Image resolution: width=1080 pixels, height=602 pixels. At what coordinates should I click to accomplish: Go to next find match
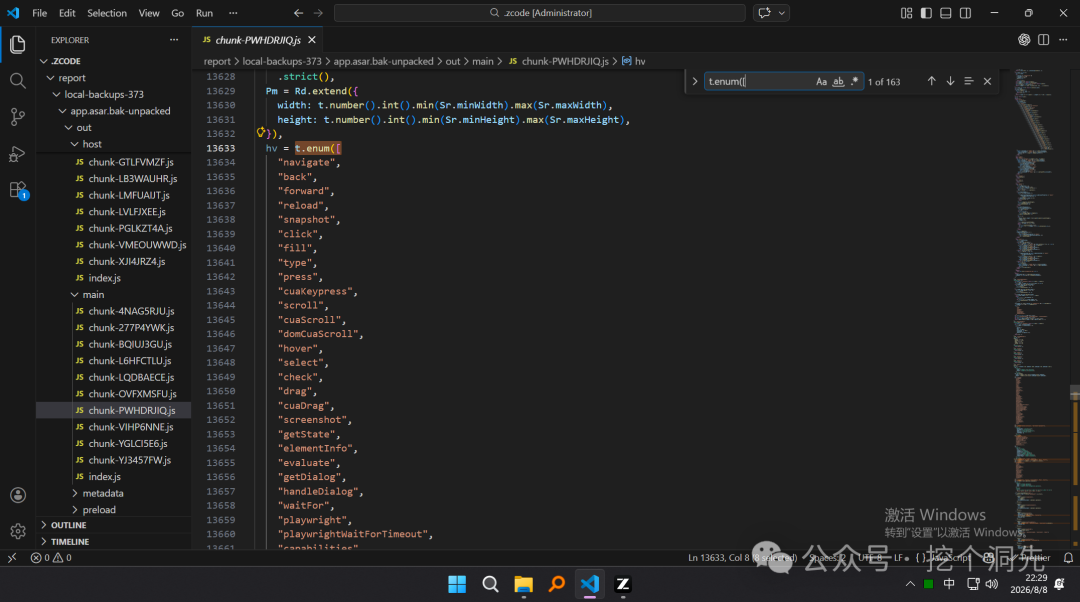coord(950,81)
